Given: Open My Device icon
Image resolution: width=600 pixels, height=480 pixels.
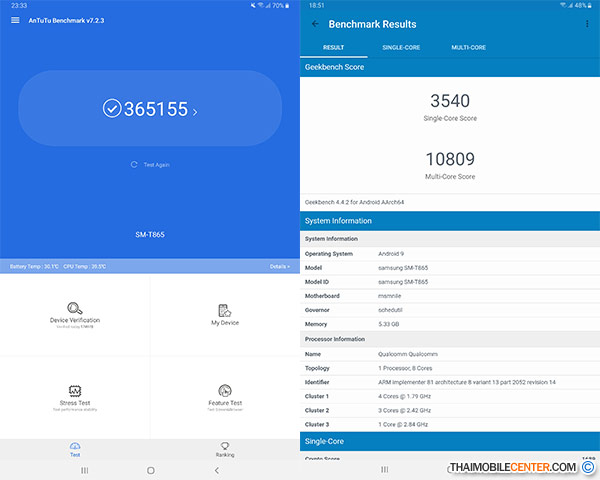Looking at the screenshot, I should (x=225, y=310).
